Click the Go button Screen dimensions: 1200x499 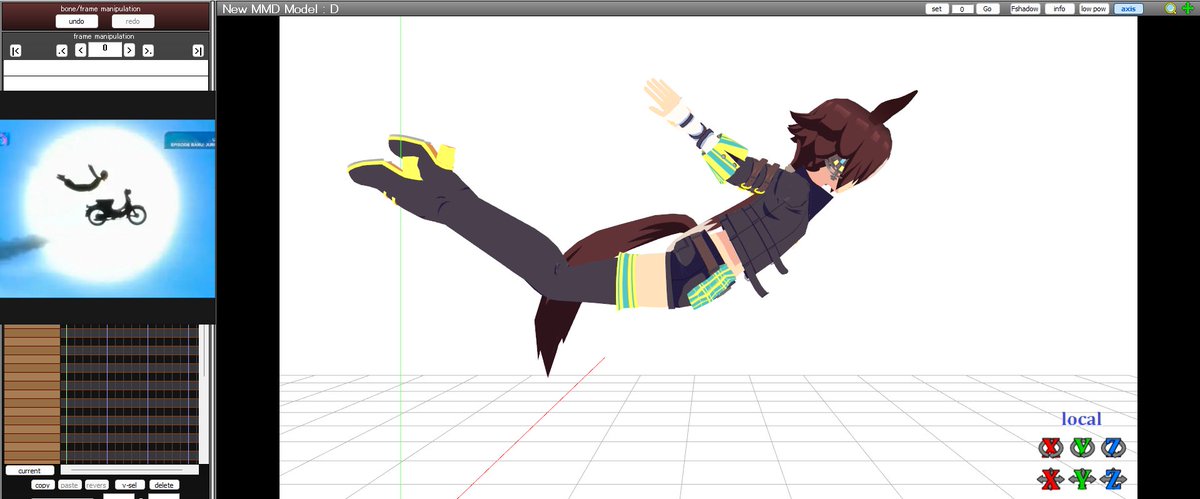click(x=987, y=8)
